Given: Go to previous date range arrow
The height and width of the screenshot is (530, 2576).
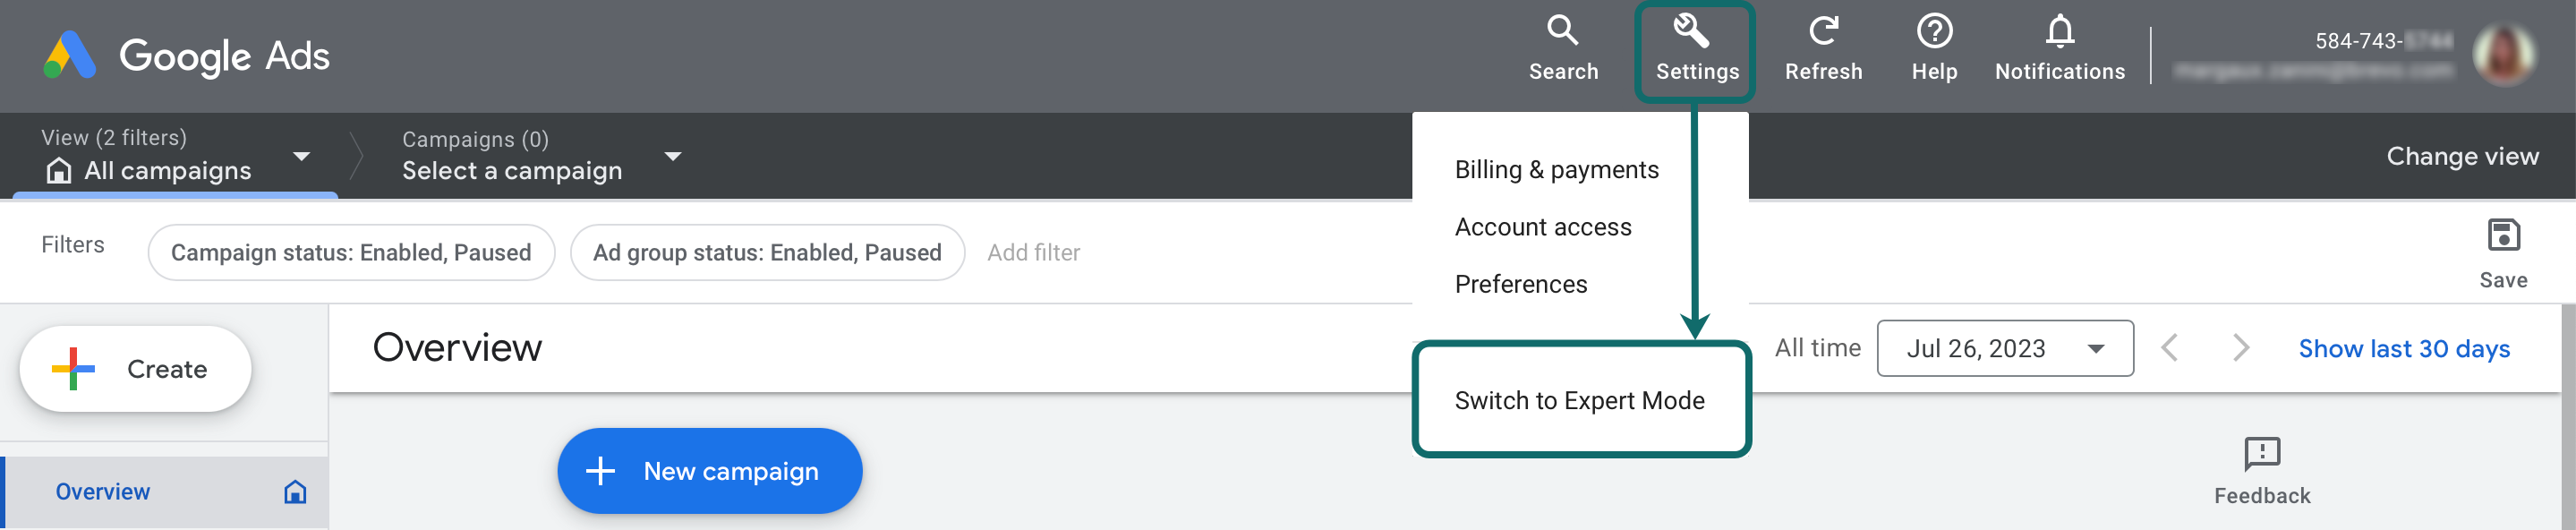Looking at the screenshot, I should click(2168, 348).
